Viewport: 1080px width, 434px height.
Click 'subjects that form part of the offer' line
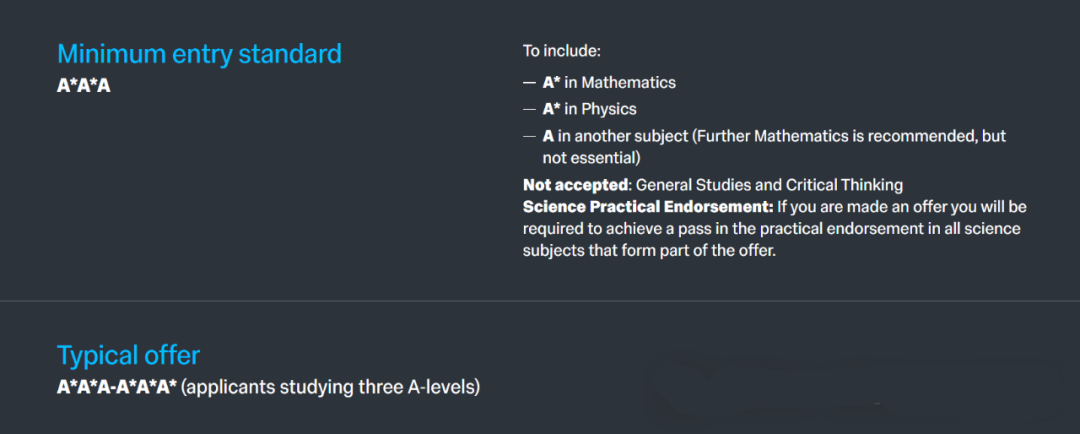click(x=650, y=251)
